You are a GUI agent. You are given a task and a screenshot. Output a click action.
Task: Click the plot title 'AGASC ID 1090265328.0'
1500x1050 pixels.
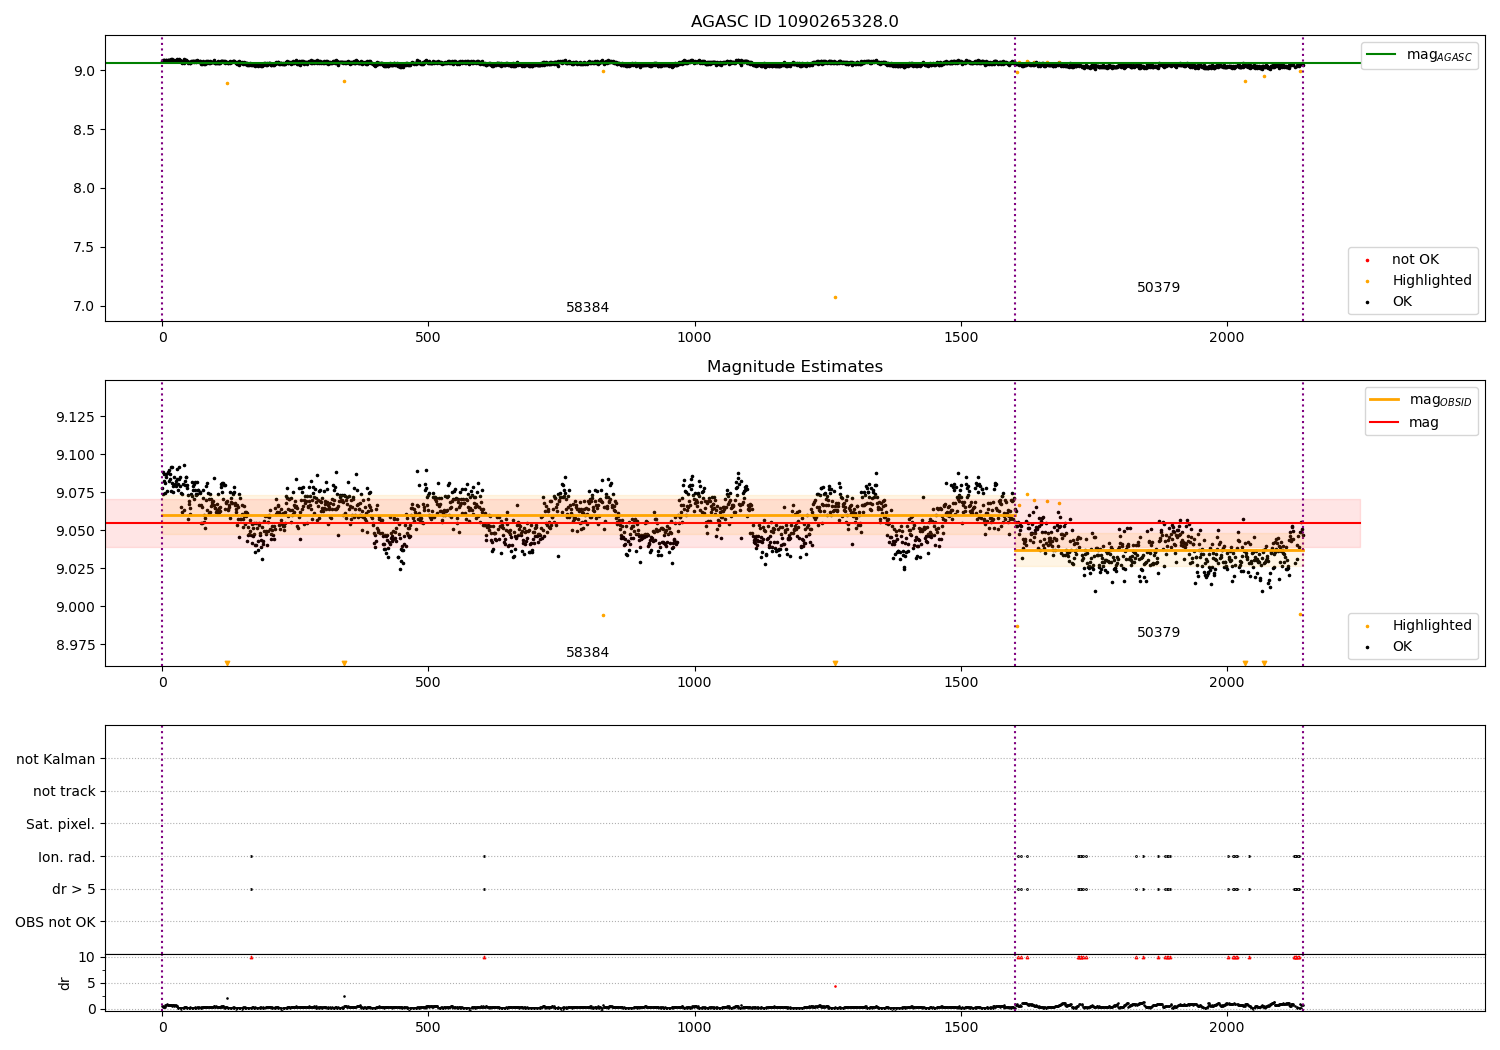pyautogui.click(x=794, y=22)
